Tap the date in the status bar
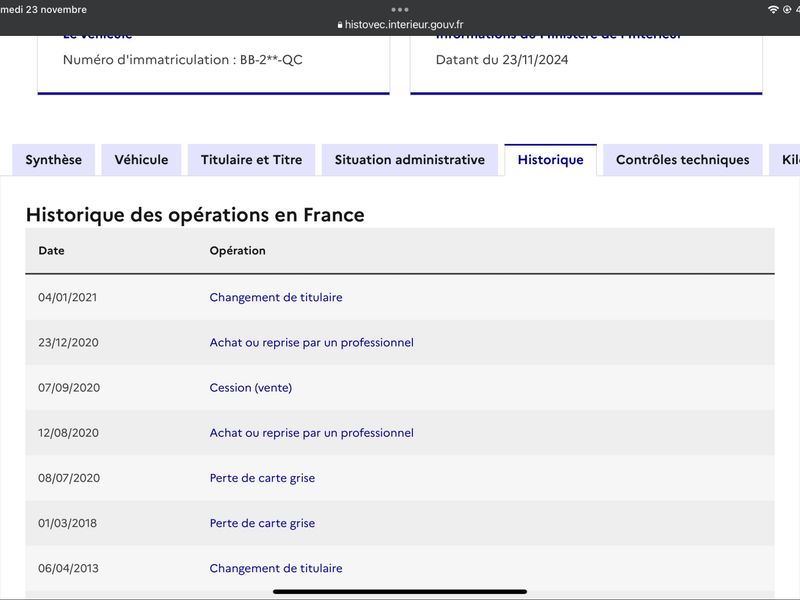800x600 pixels. click(x=43, y=9)
